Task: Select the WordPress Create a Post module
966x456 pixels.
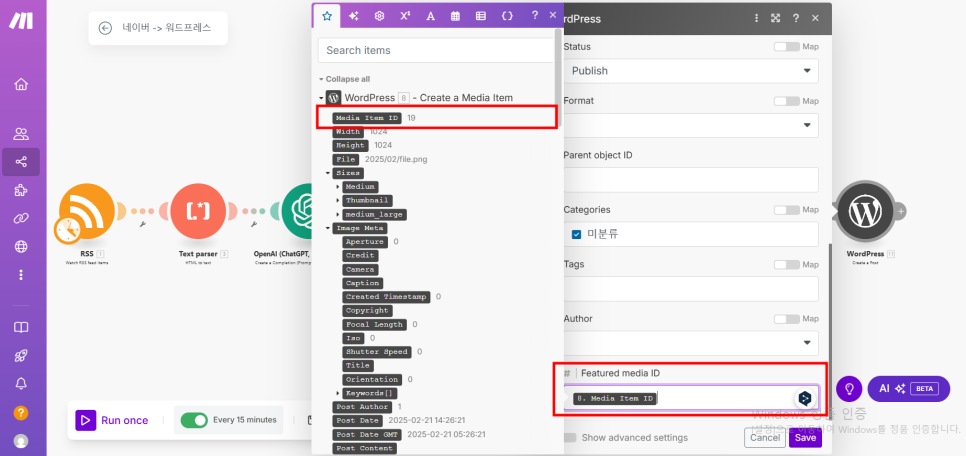Action: click(x=866, y=211)
